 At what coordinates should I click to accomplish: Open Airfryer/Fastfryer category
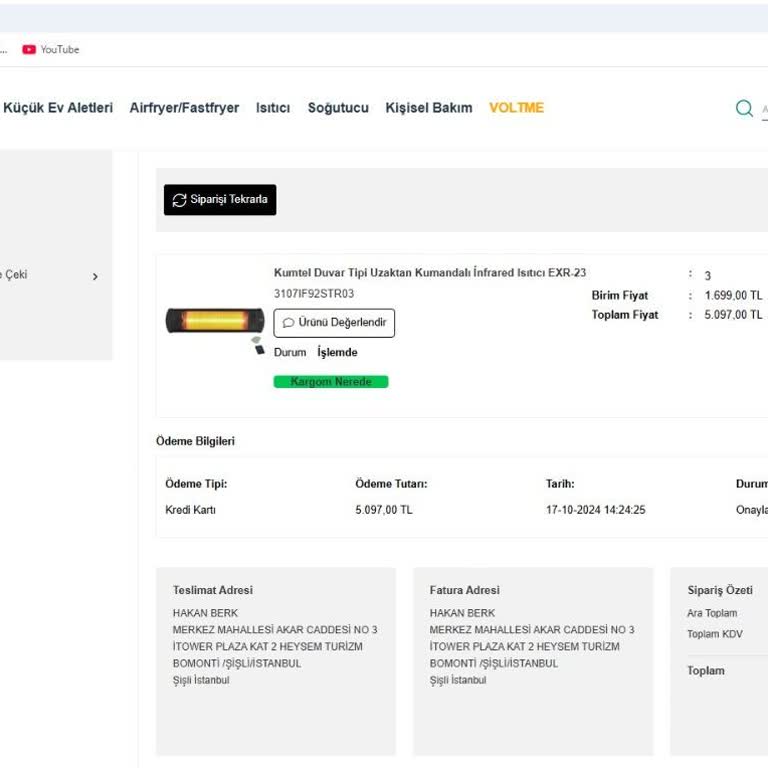[184, 108]
